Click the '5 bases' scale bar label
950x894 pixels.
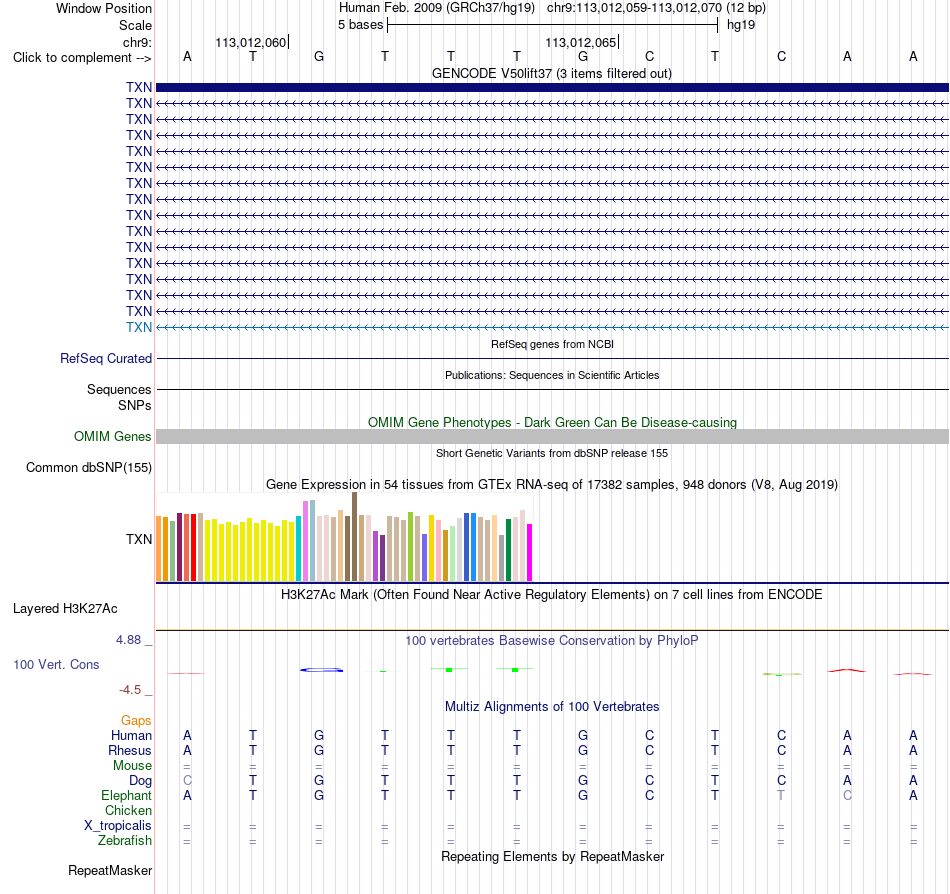point(360,25)
